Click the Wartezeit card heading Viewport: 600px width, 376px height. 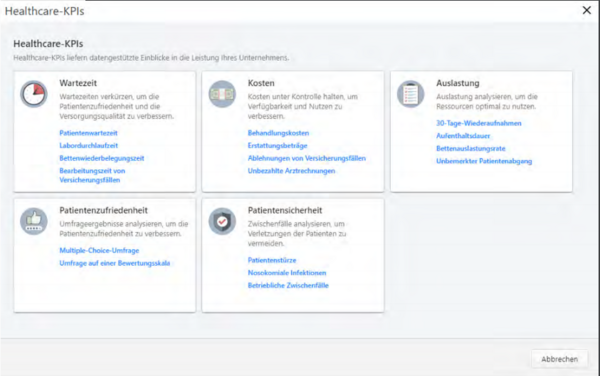pyautogui.click(x=78, y=83)
